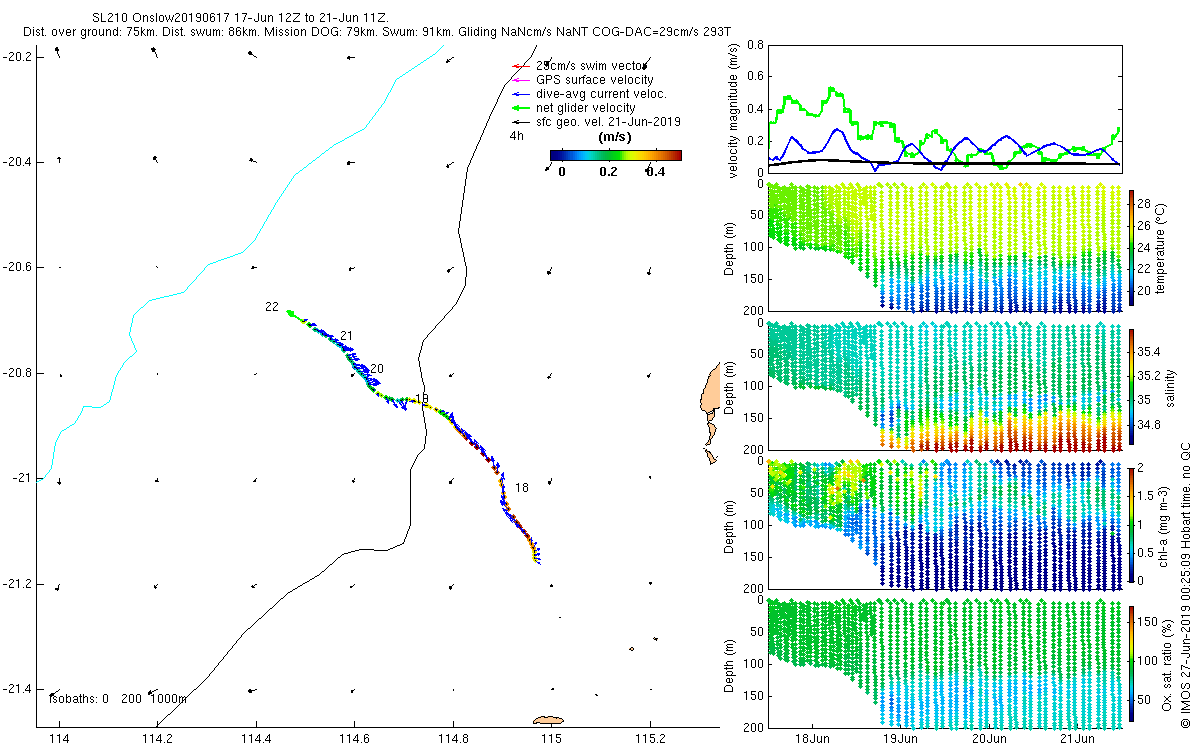
Task: Click the orange island at the map bottom
Action: (x=549, y=720)
